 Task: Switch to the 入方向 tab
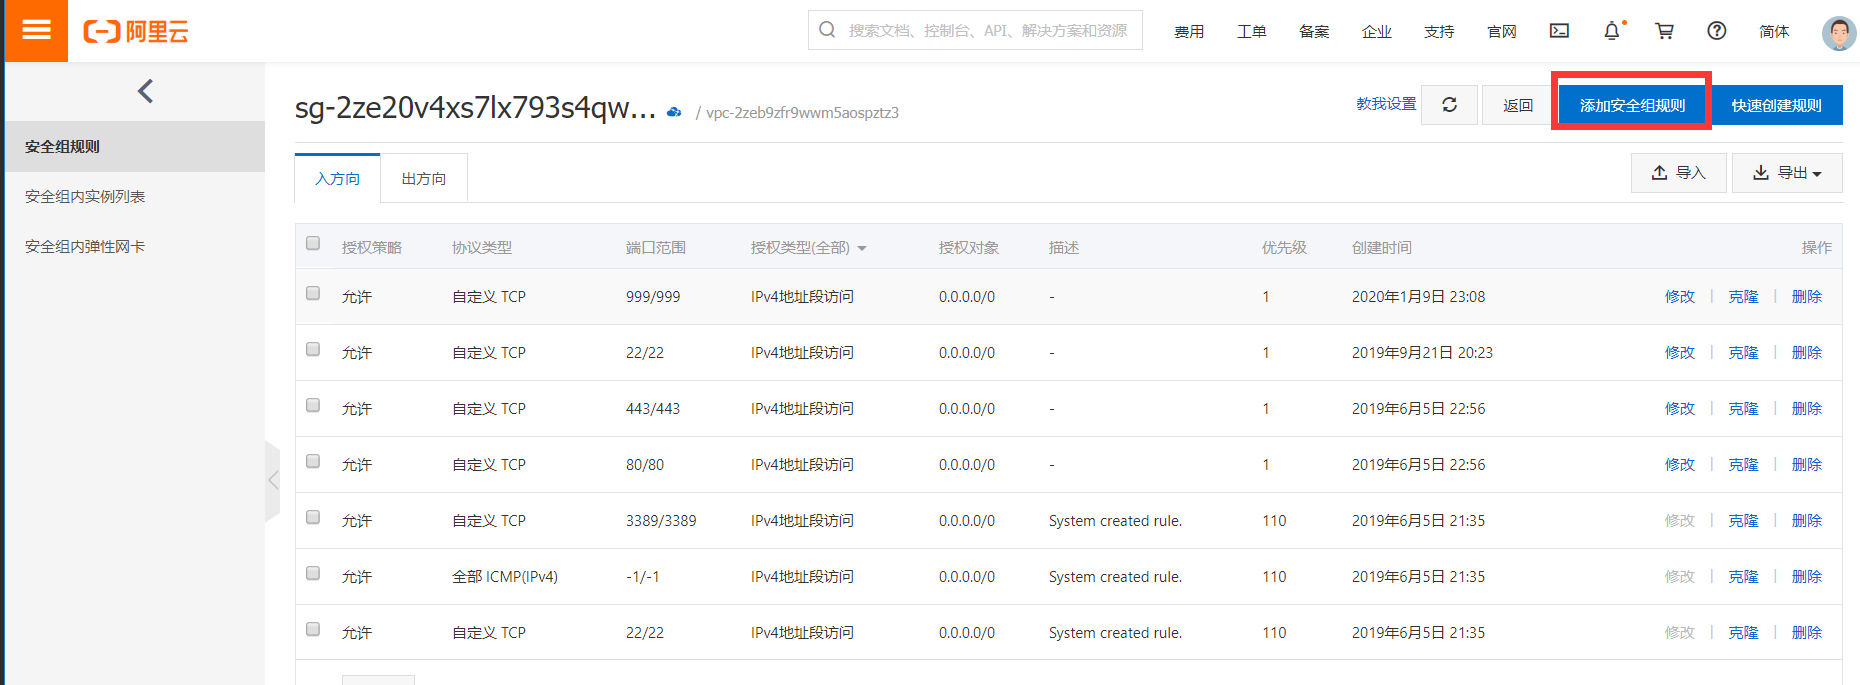click(338, 178)
